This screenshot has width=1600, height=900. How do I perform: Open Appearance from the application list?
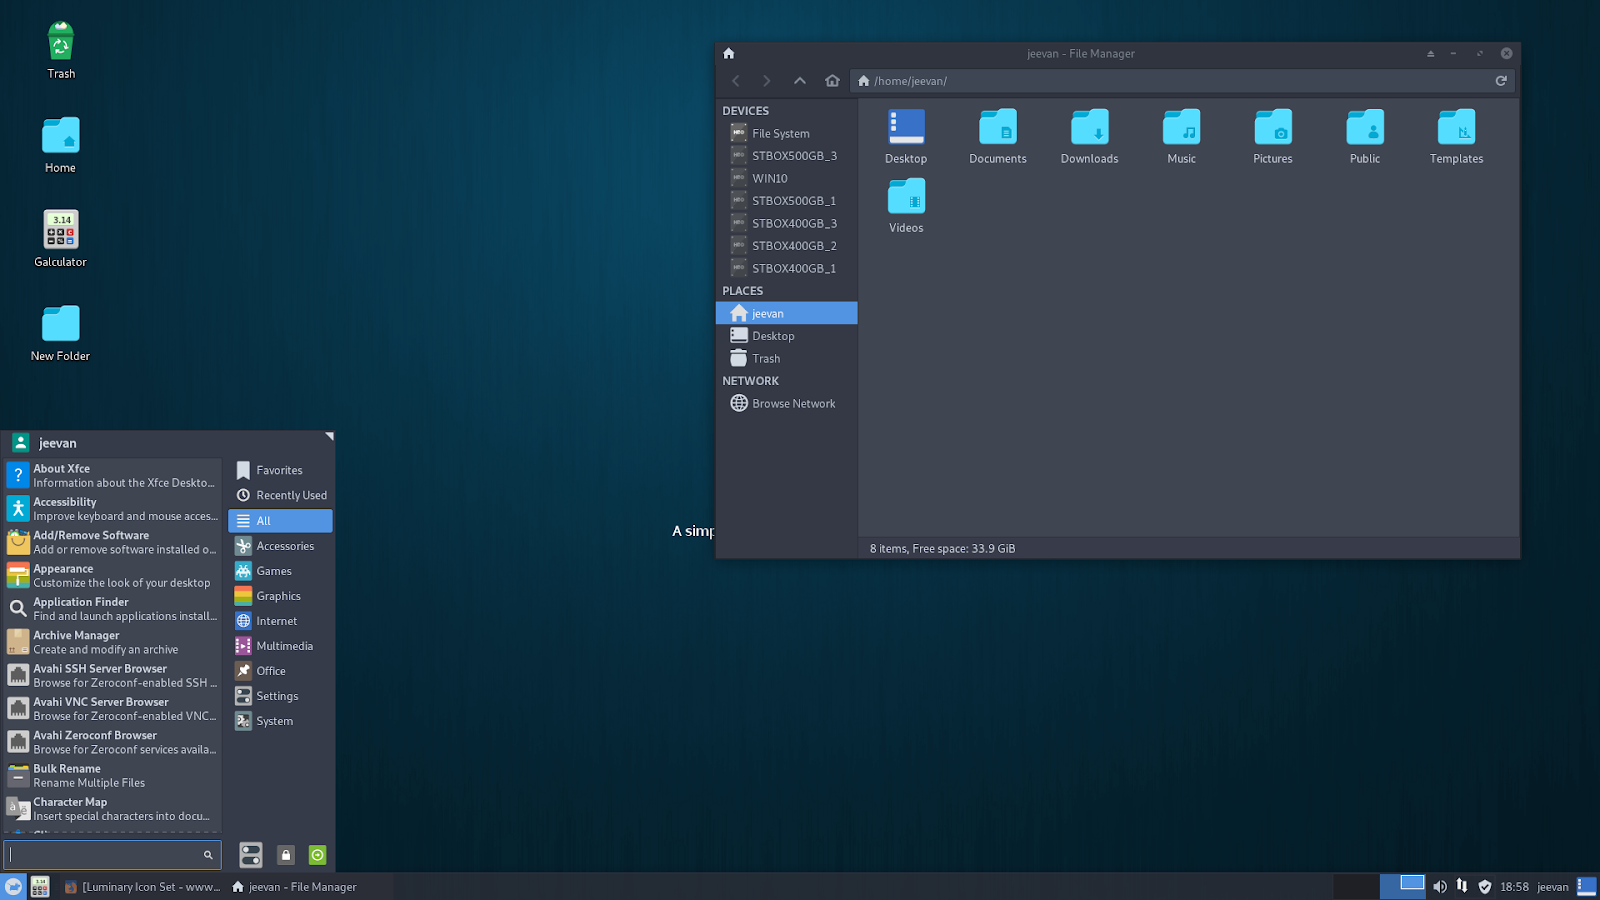112,576
